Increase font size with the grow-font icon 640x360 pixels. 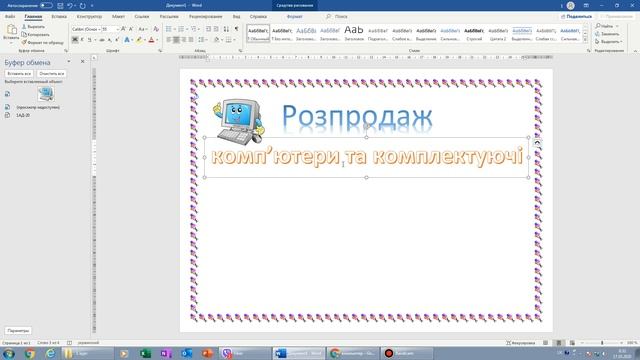[x=123, y=29]
